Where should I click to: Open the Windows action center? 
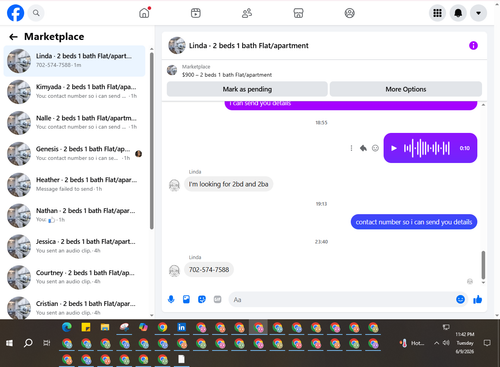[x=487, y=343]
